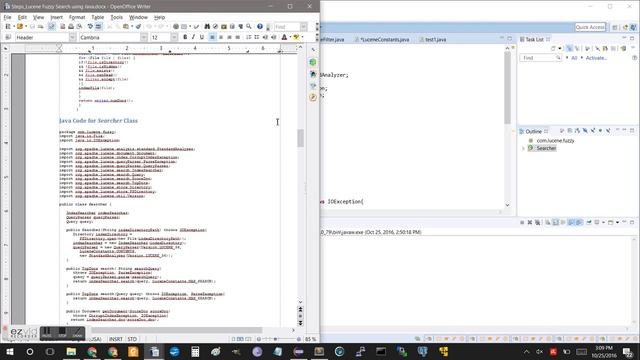This screenshot has width=640, height=360.
Task: Click the All link in Task List
Action: [x=574, y=58]
